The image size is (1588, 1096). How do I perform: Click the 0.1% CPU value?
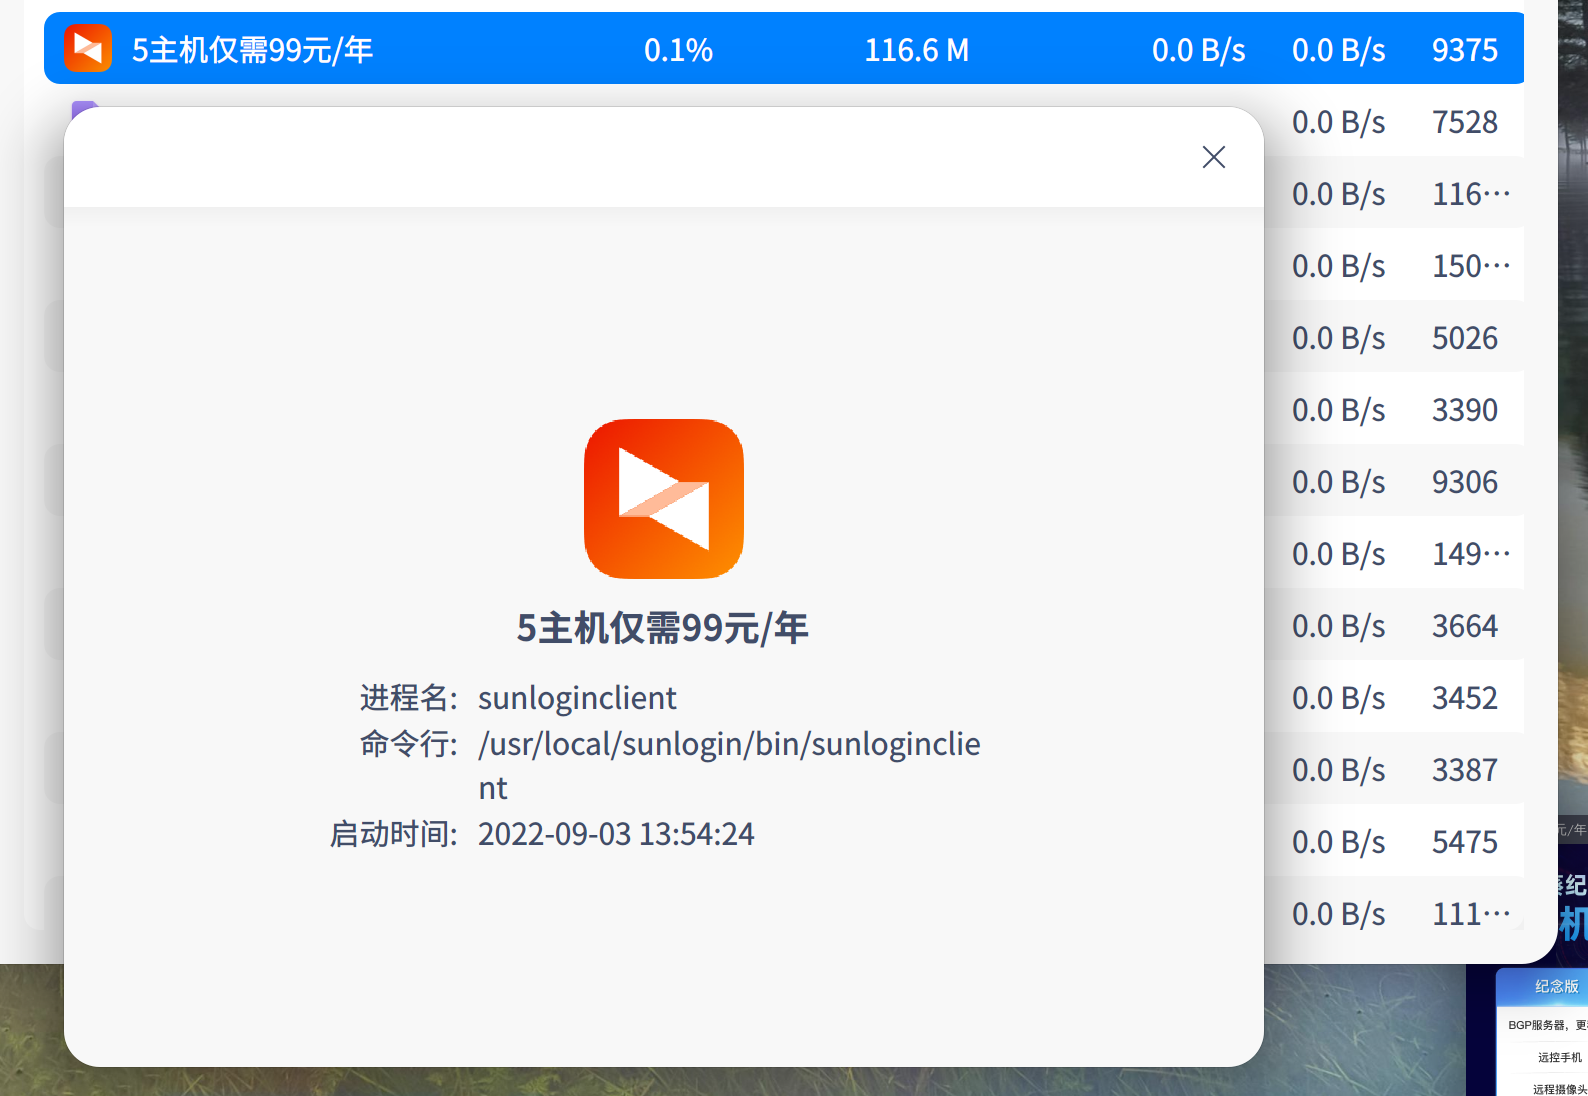678,49
